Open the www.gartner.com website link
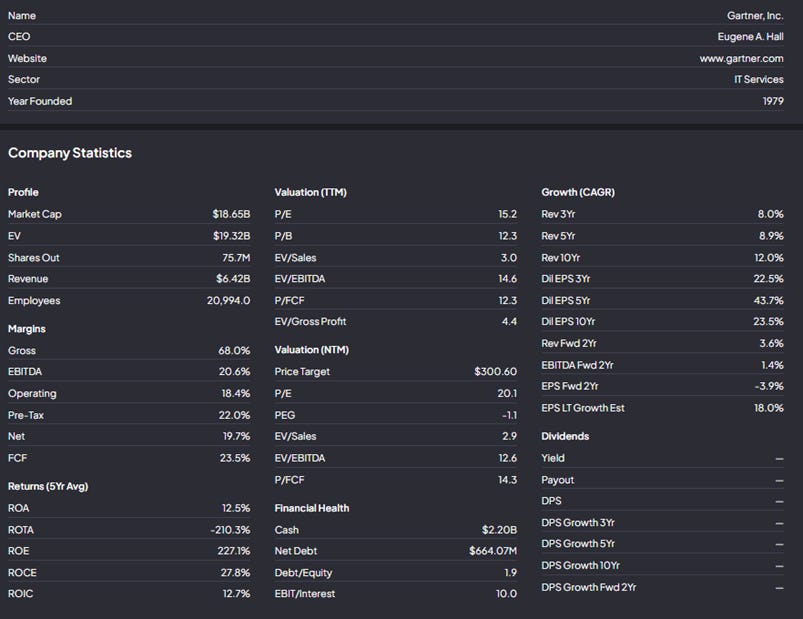 point(742,58)
